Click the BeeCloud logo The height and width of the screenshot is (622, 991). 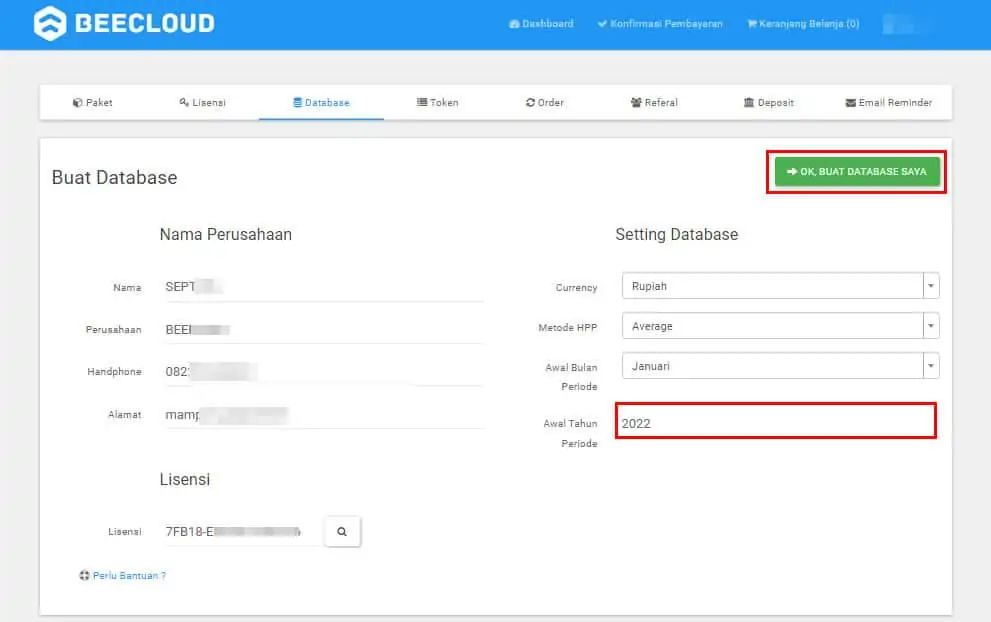[x=124, y=23]
